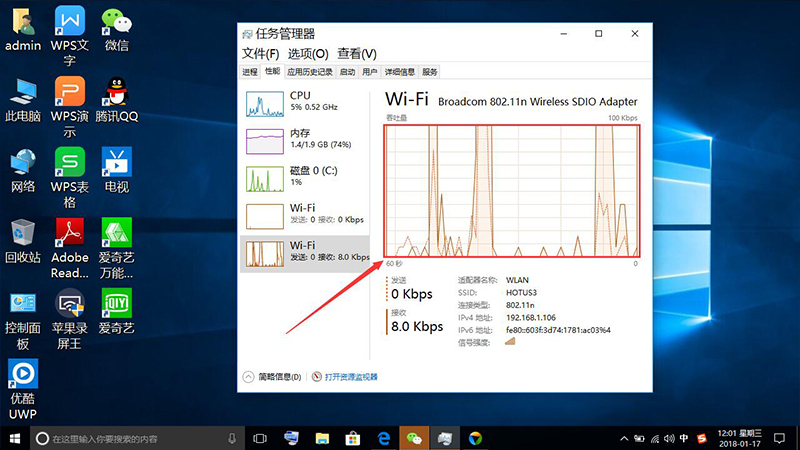The image size is (800, 450).
Task: Click microphone icon in search box
Action: click(232, 438)
